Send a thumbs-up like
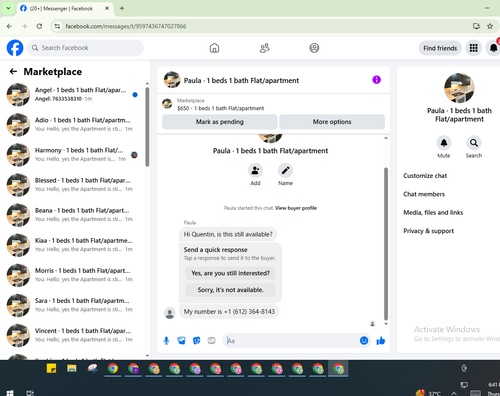The height and width of the screenshot is (396, 500). pos(381,341)
